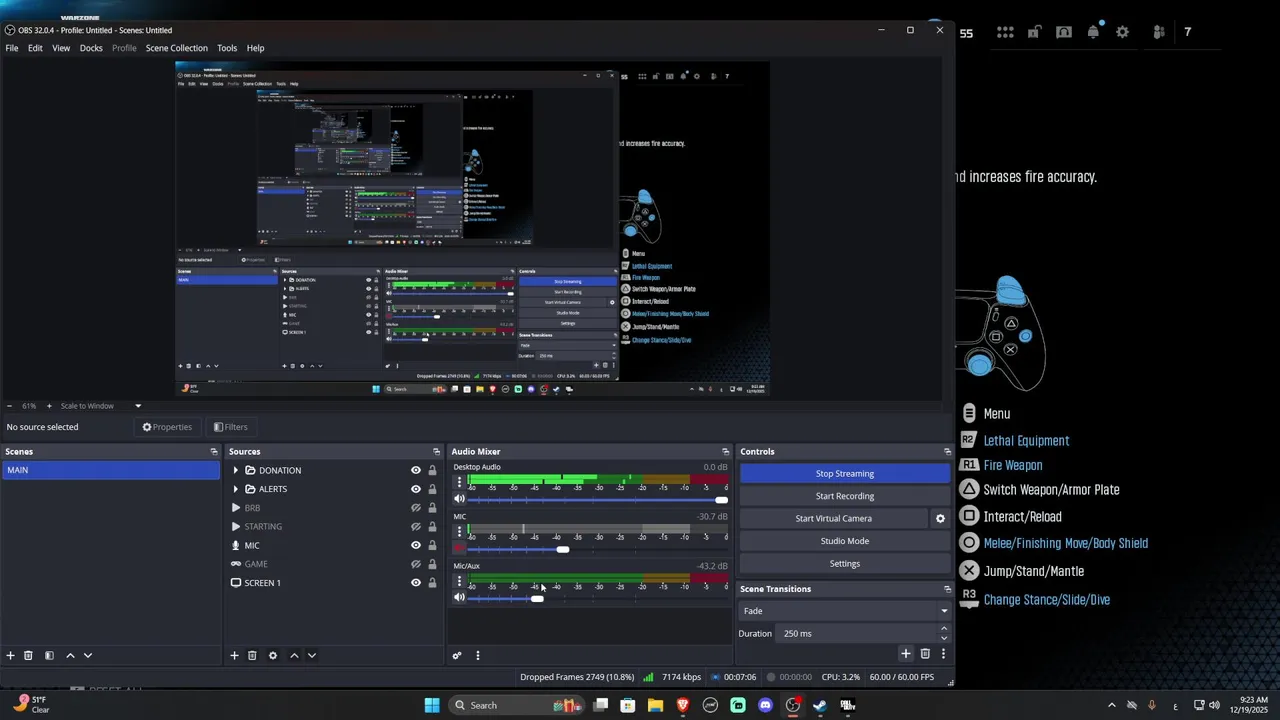Viewport: 1280px width, 720px height.
Task: Hide the DONATION source eye icon
Action: 416,470
